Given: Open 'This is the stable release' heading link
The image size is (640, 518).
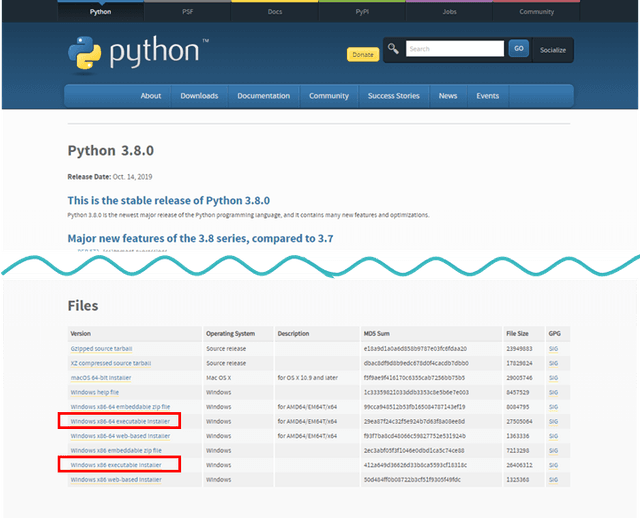Looking at the screenshot, I should pyautogui.click(x=169, y=200).
